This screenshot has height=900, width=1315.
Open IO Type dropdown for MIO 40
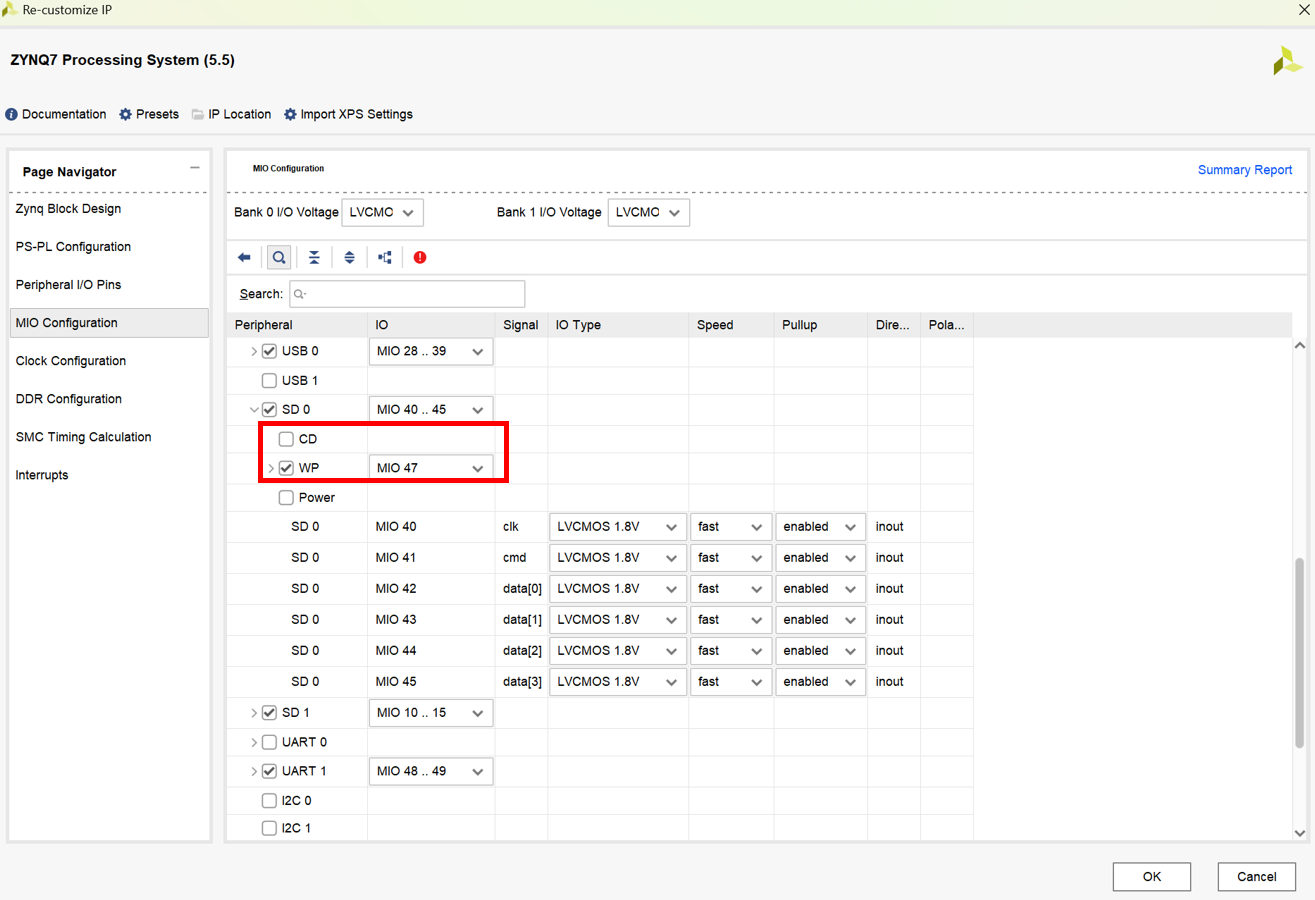point(618,526)
